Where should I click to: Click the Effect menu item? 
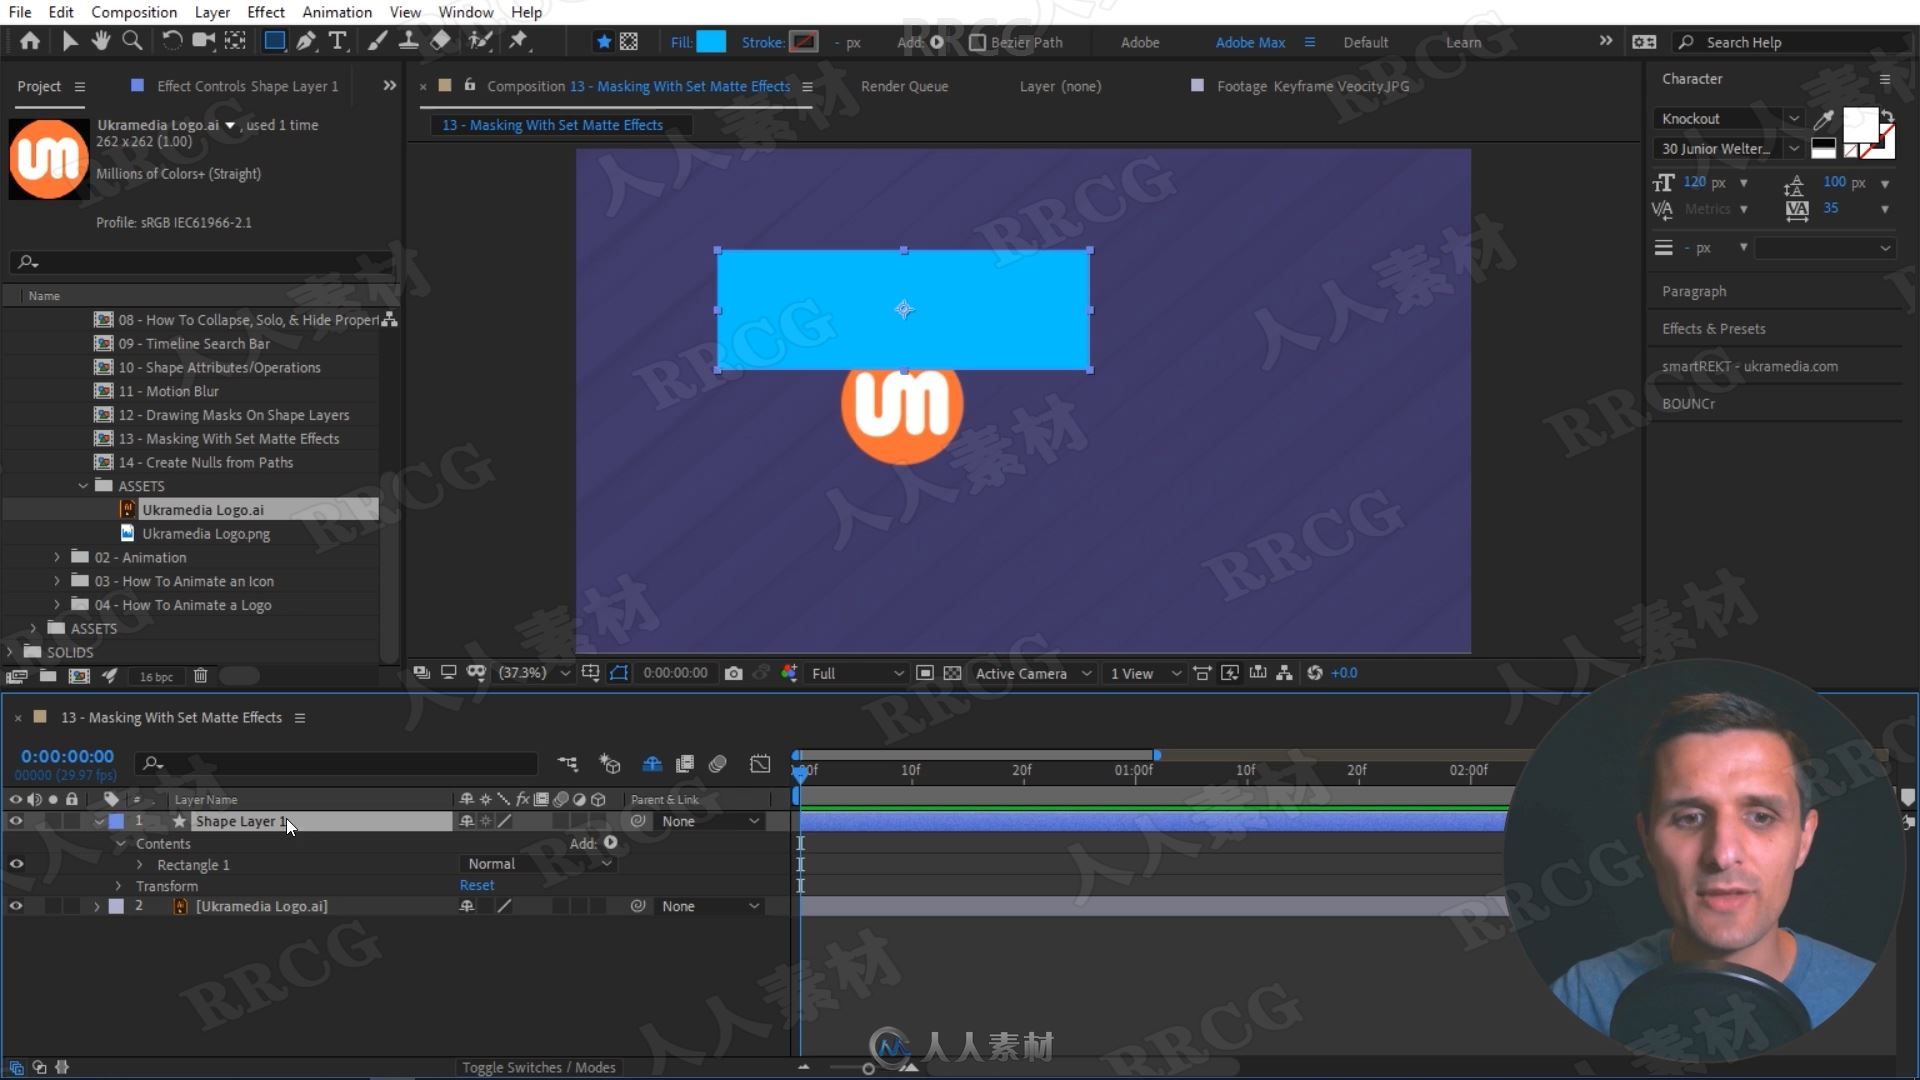click(x=265, y=12)
